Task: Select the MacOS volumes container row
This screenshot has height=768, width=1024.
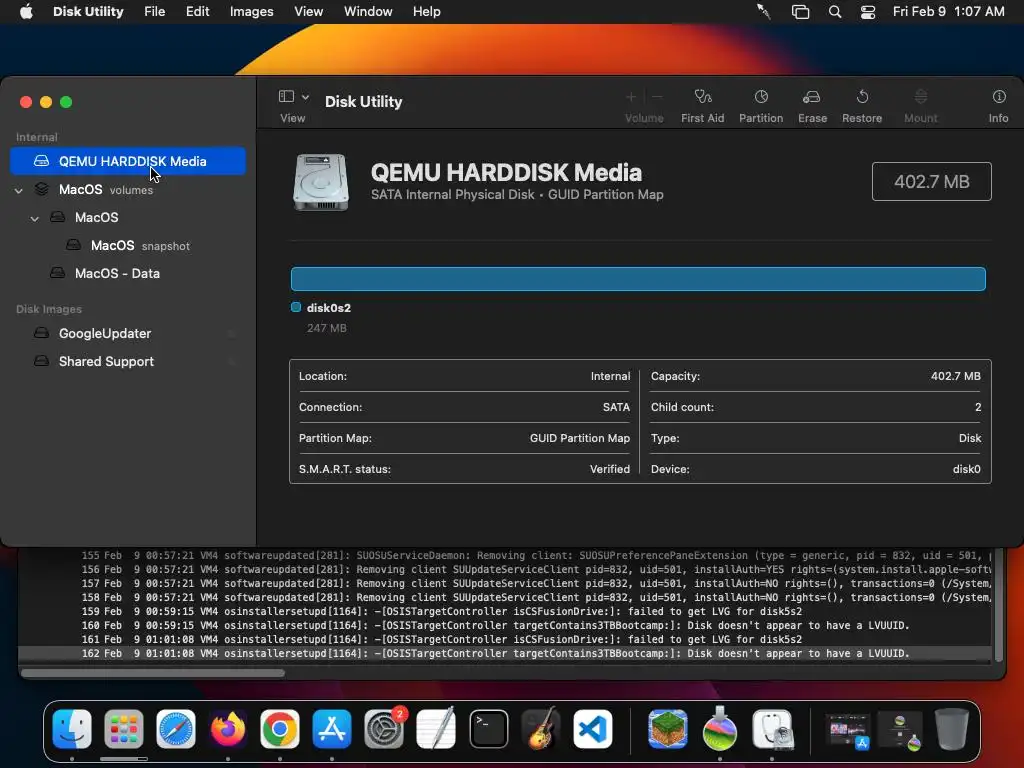Action: 128,189
